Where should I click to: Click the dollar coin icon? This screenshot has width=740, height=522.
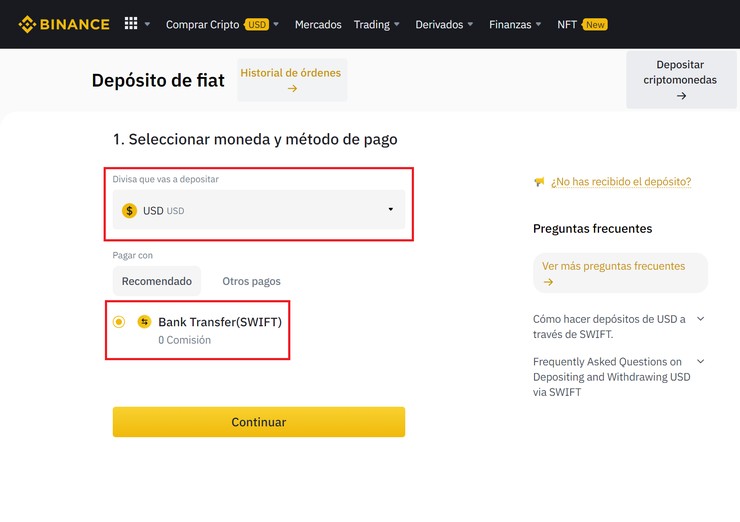[129, 210]
